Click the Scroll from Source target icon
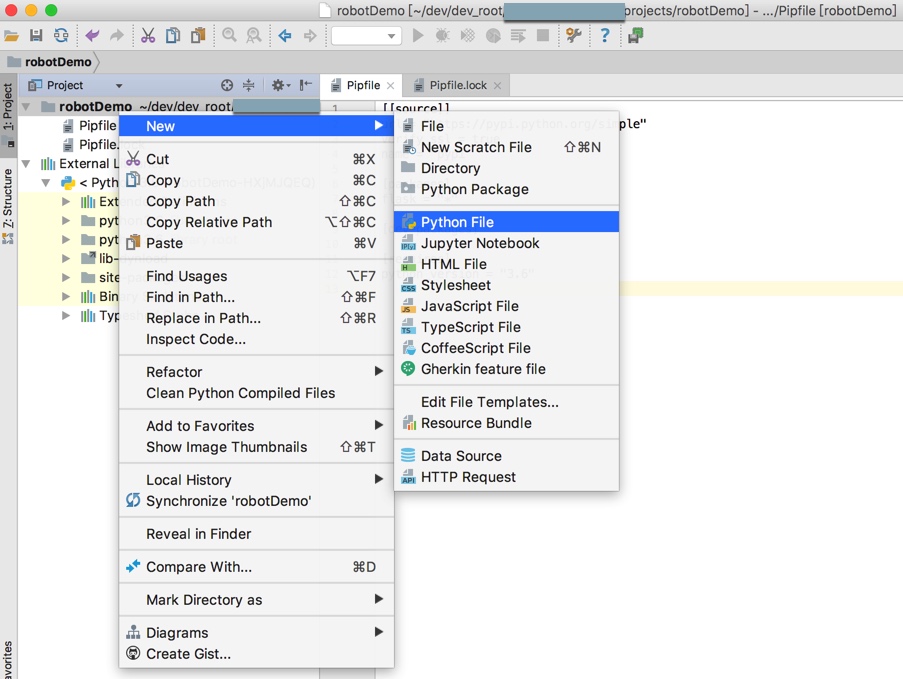Viewport: 903px width, 679px height. pyautogui.click(x=227, y=85)
